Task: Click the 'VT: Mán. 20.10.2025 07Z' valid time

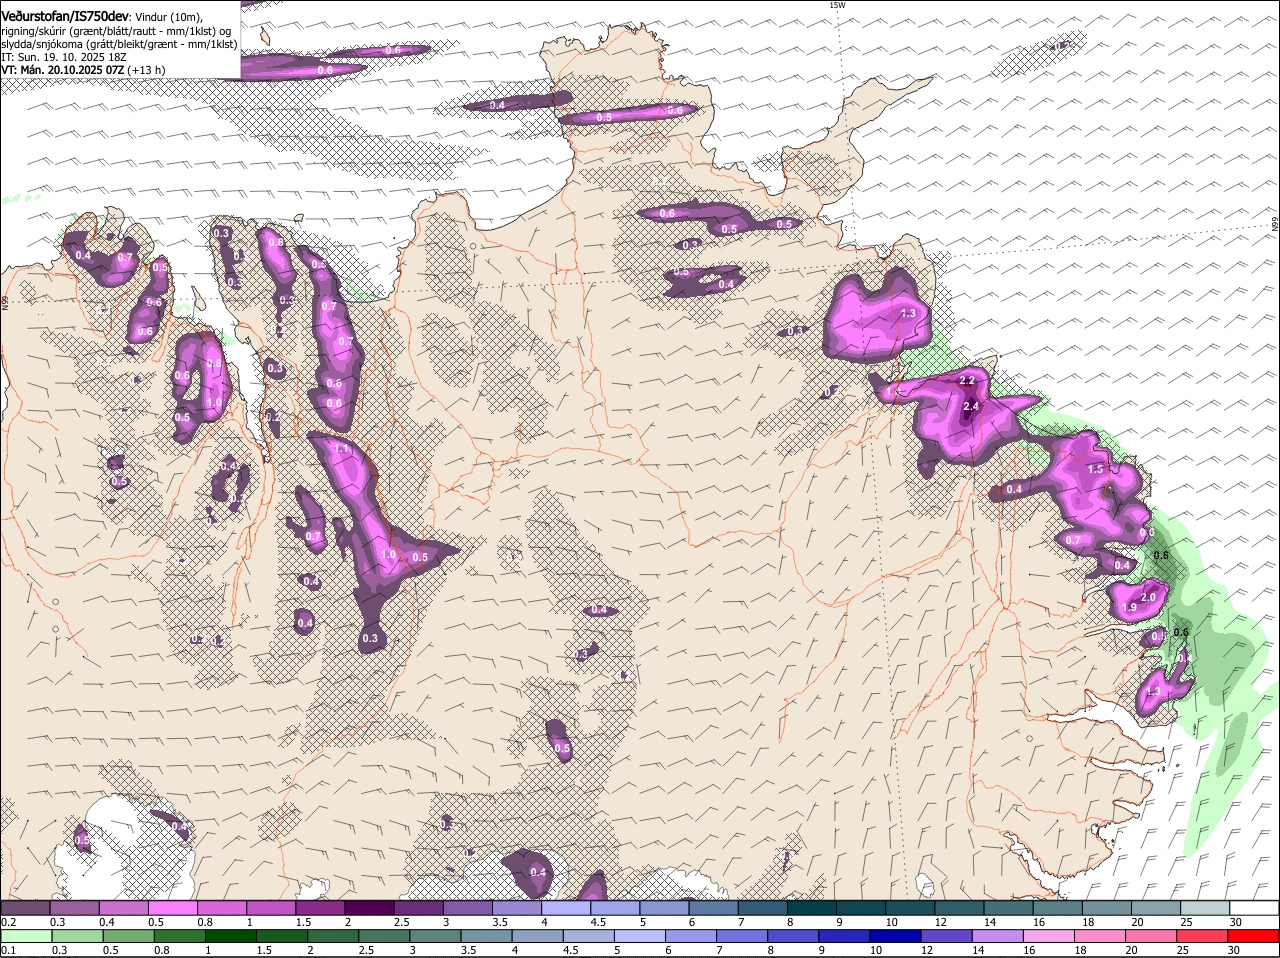Action: (62, 70)
